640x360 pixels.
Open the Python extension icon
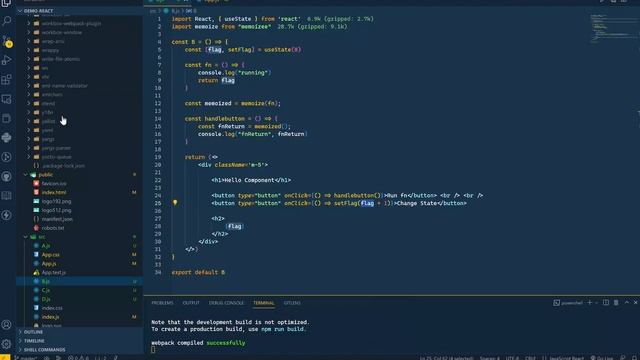point(7,138)
